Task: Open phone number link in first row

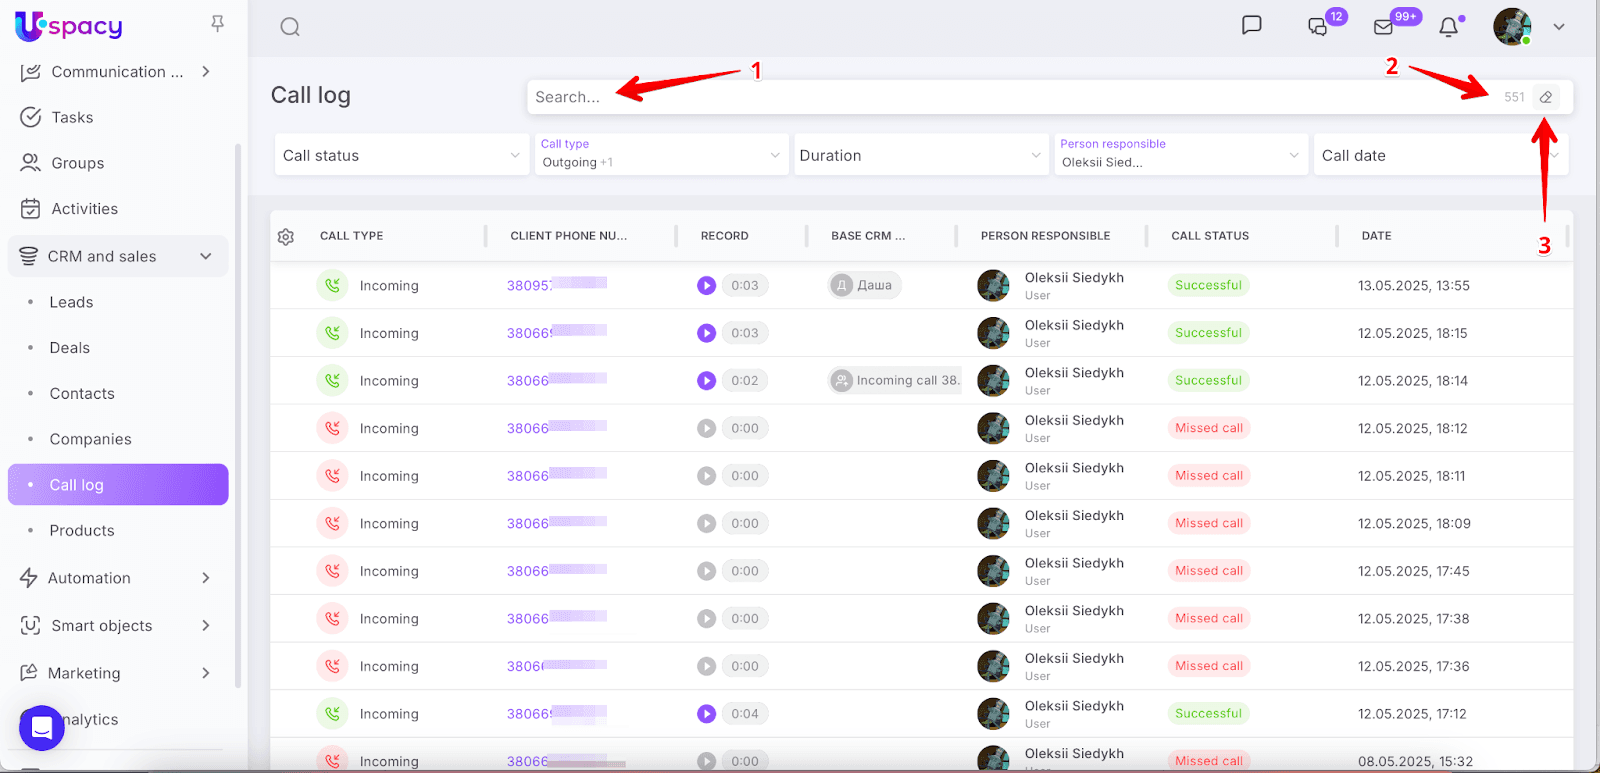Action: 529,286
